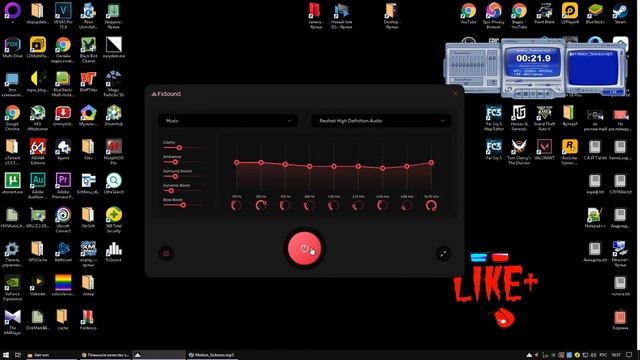Open BlueStacks shortcut at top right
Viewport: 640px width, 360px height.
(x=595, y=13)
